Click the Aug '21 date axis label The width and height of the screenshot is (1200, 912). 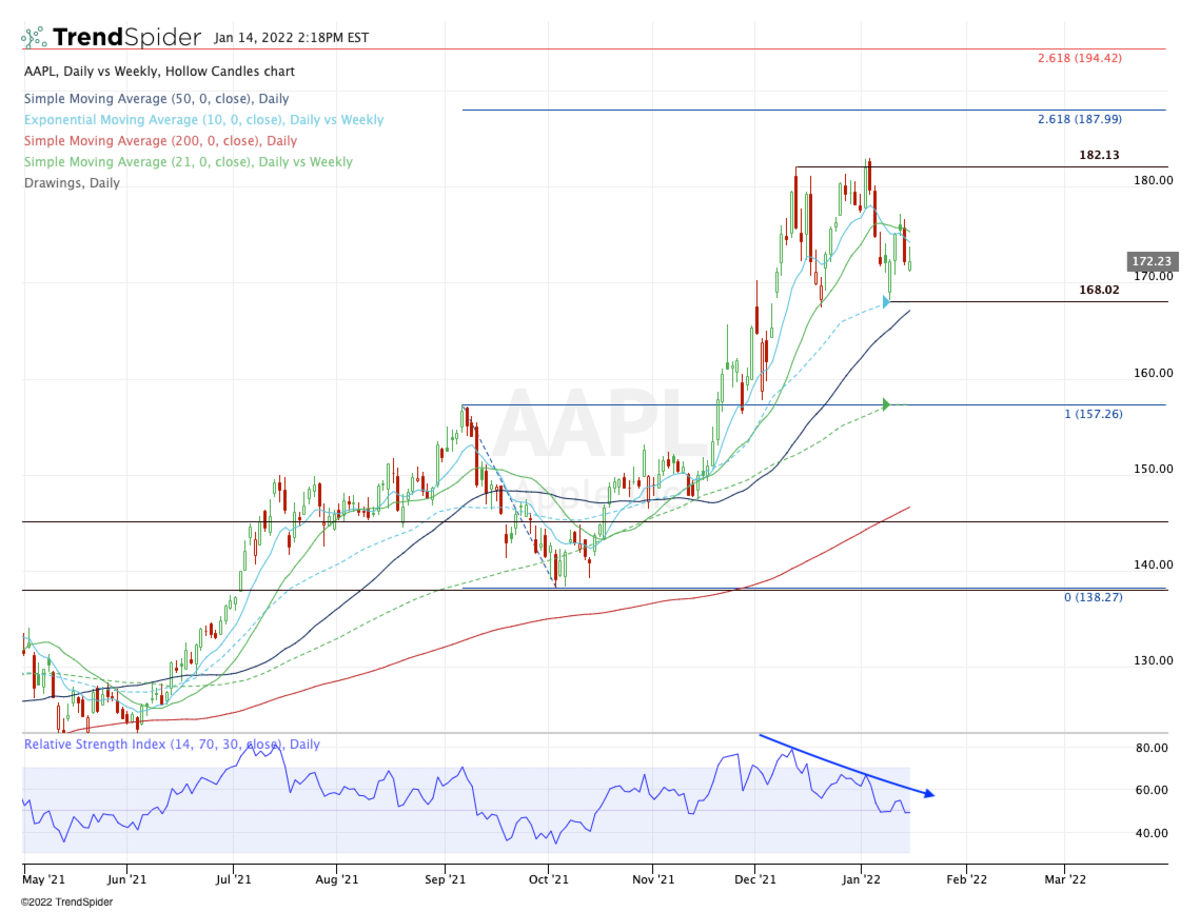click(335, 880)
